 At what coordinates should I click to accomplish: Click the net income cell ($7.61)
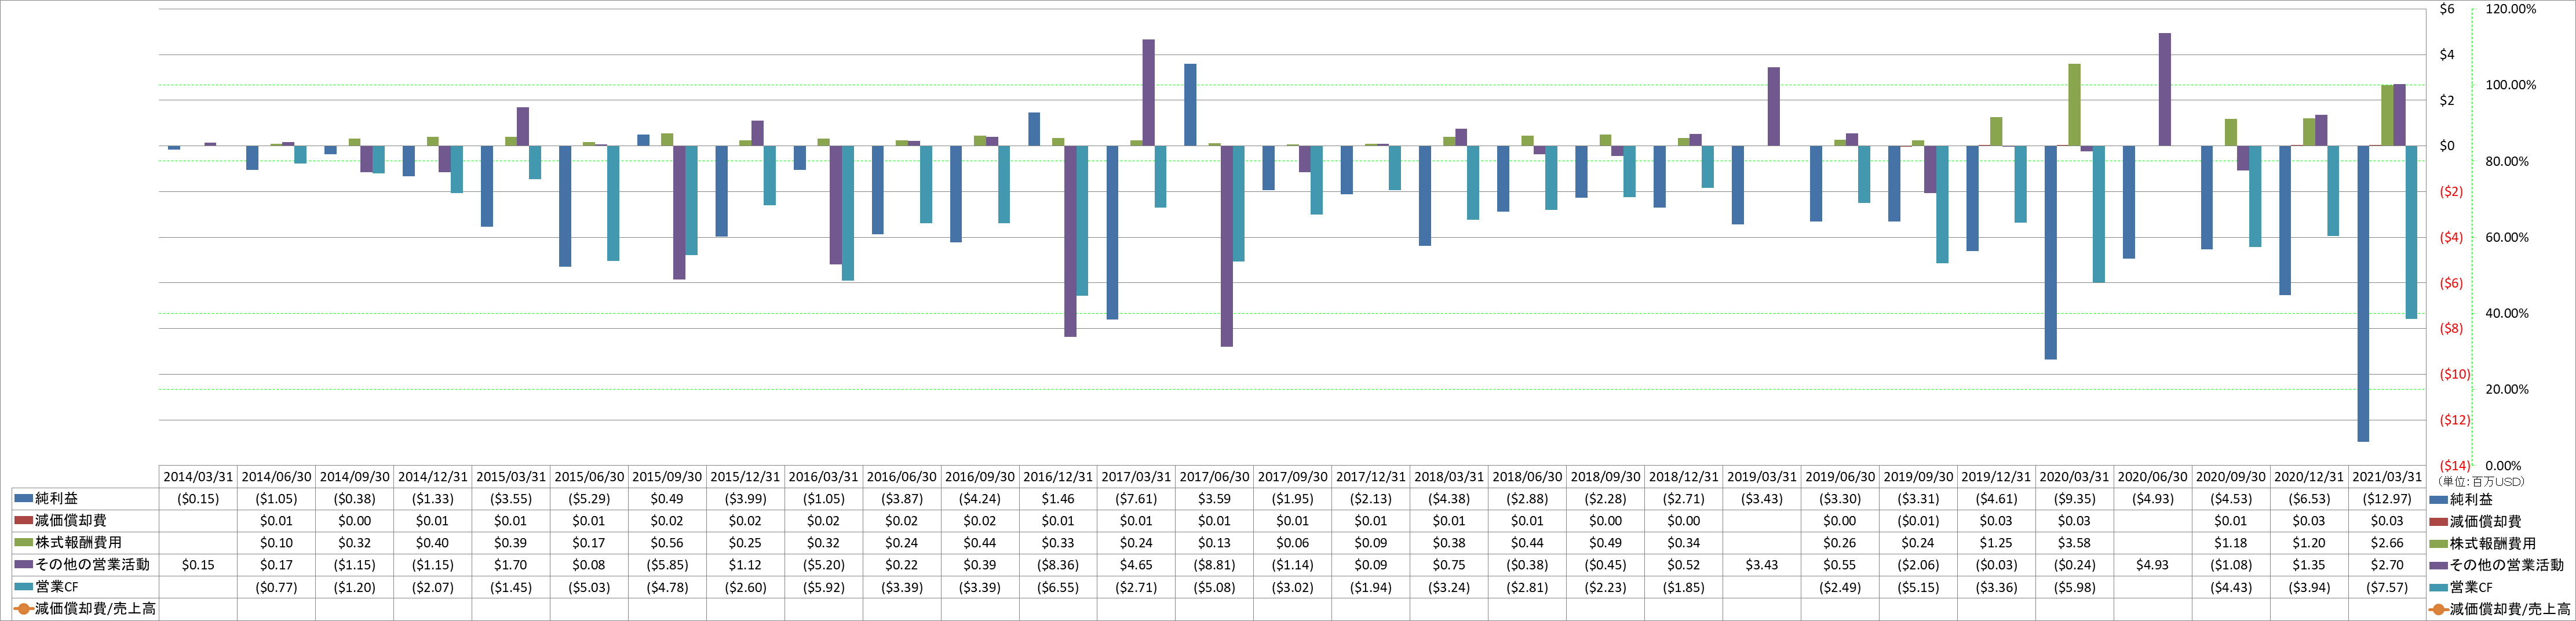click(x=1136, y=498)
